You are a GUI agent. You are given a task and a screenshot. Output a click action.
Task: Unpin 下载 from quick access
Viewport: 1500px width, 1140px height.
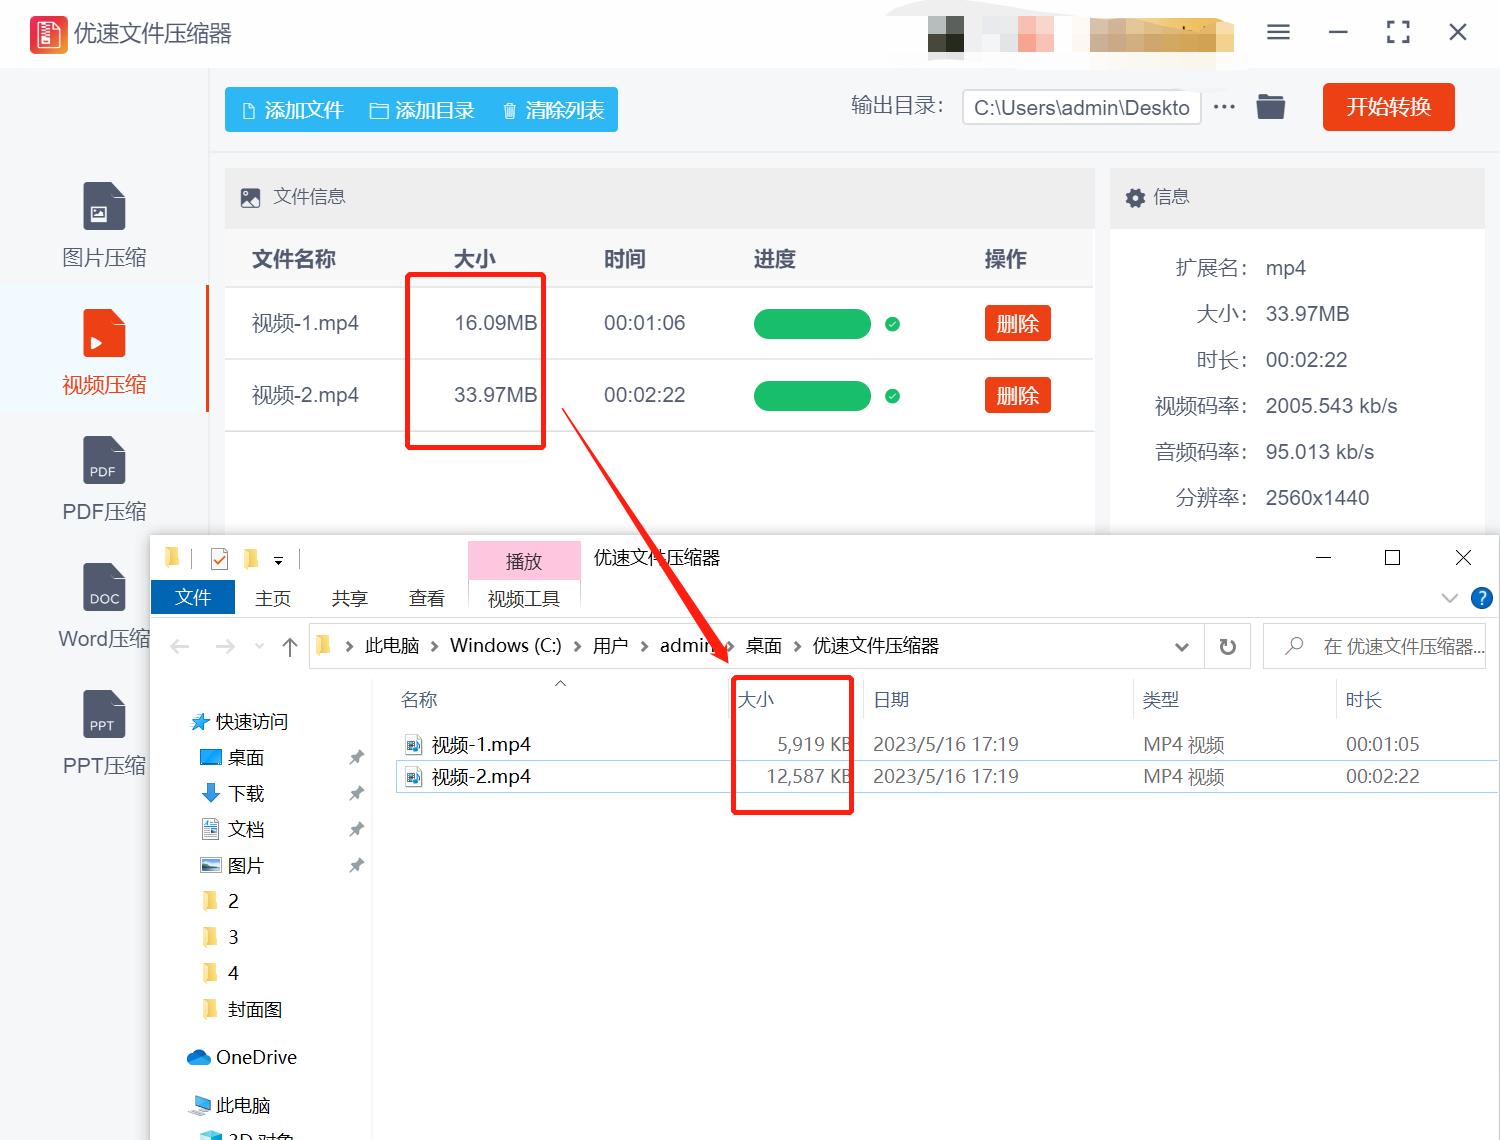(x=356, y=793)
